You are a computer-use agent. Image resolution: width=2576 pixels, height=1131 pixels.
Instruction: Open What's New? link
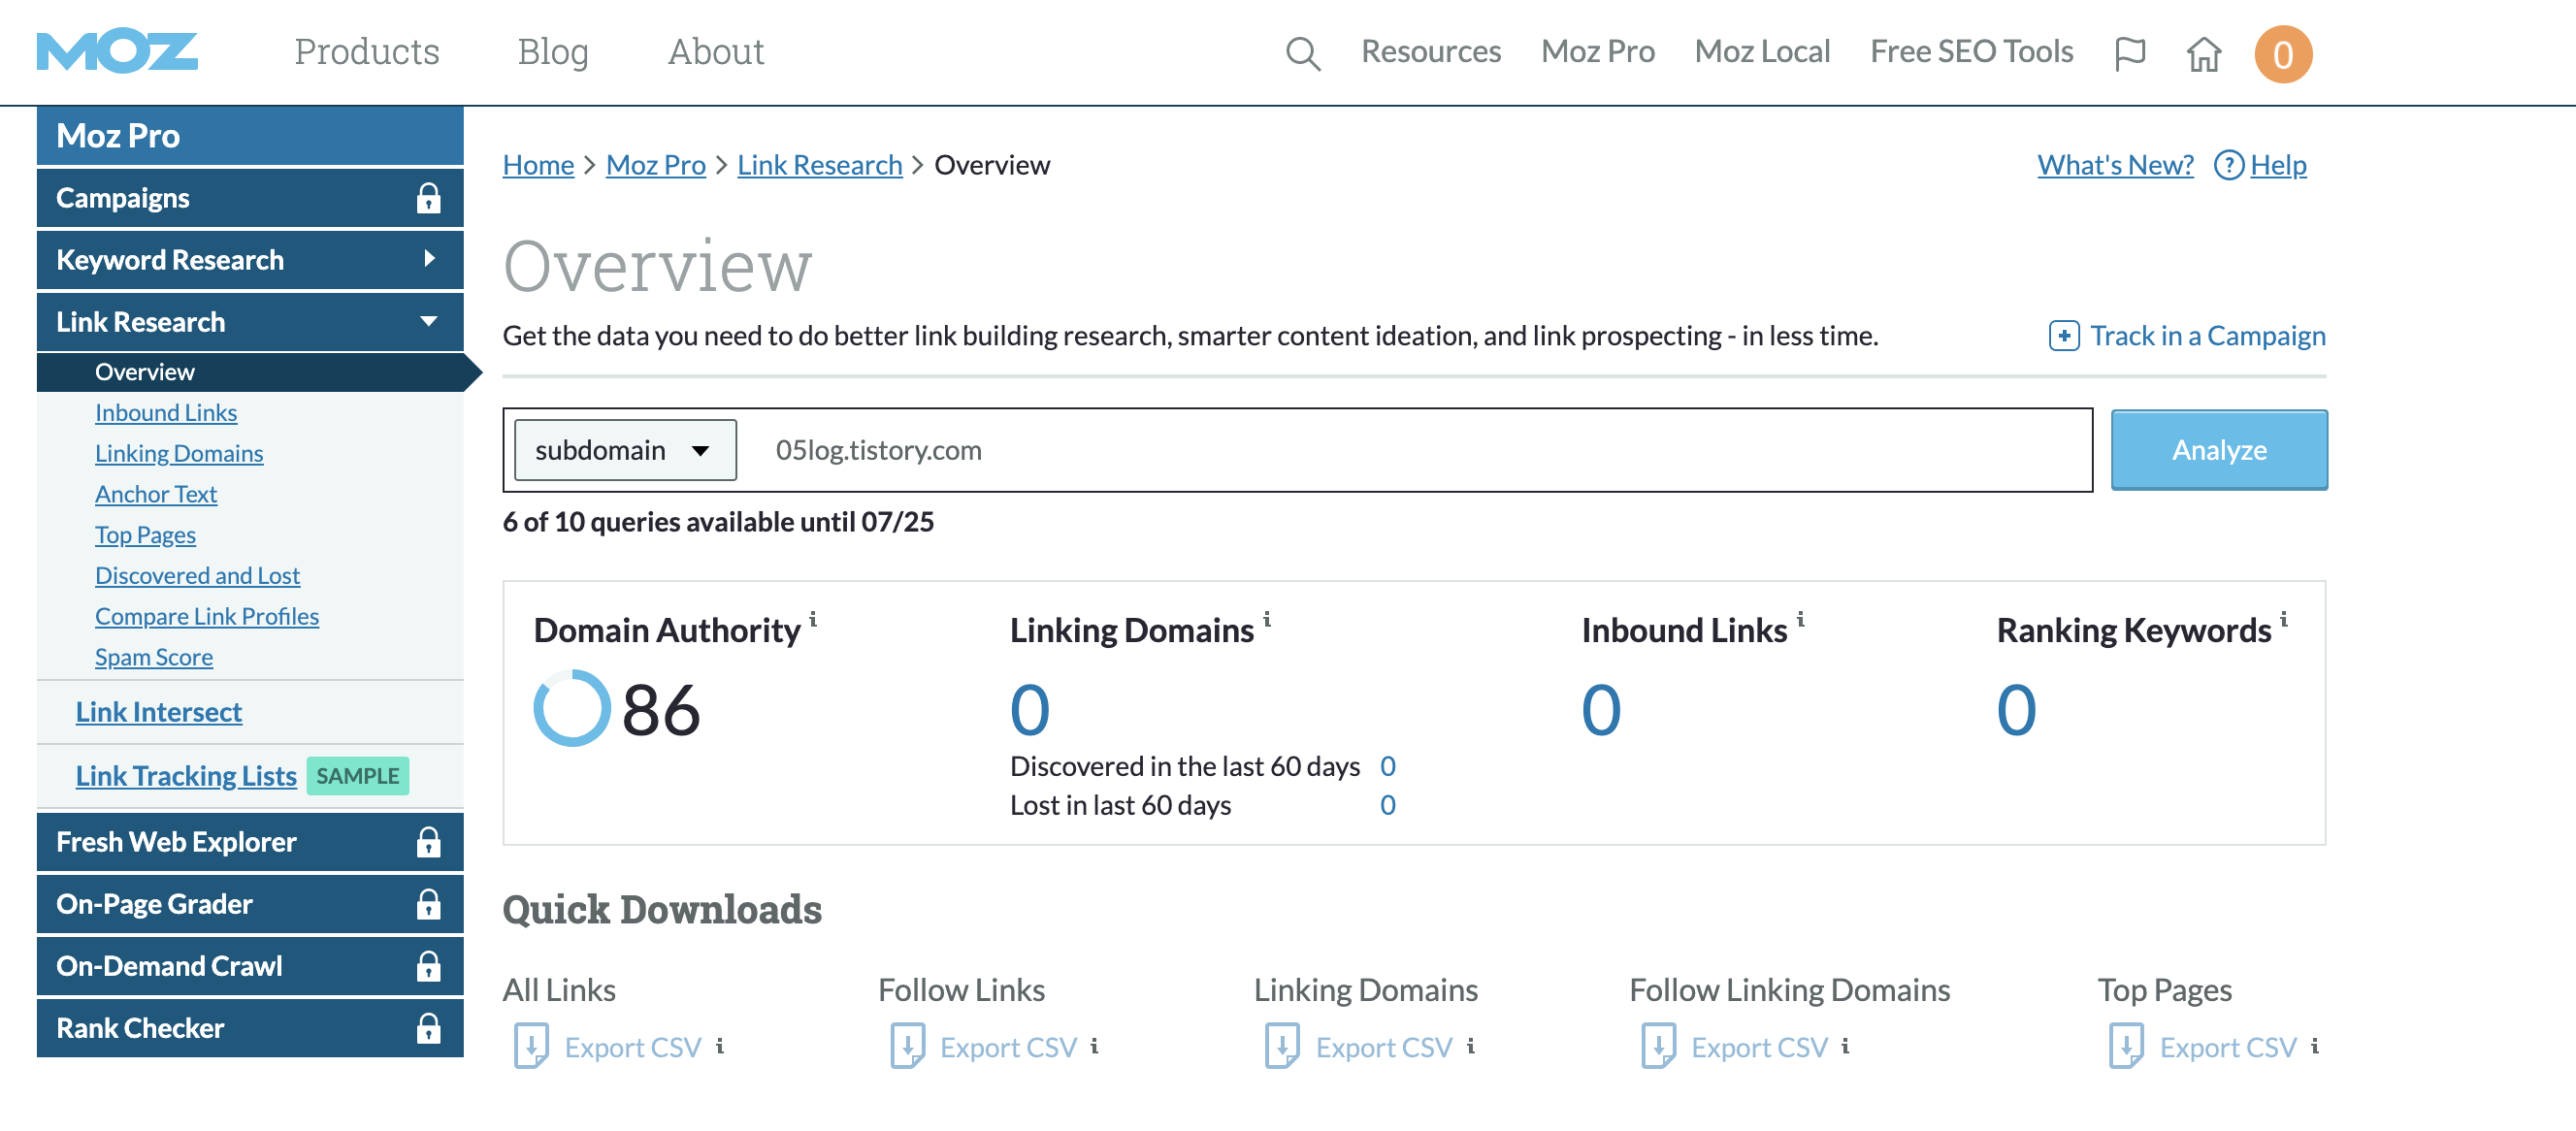(x=2116, y=165)
